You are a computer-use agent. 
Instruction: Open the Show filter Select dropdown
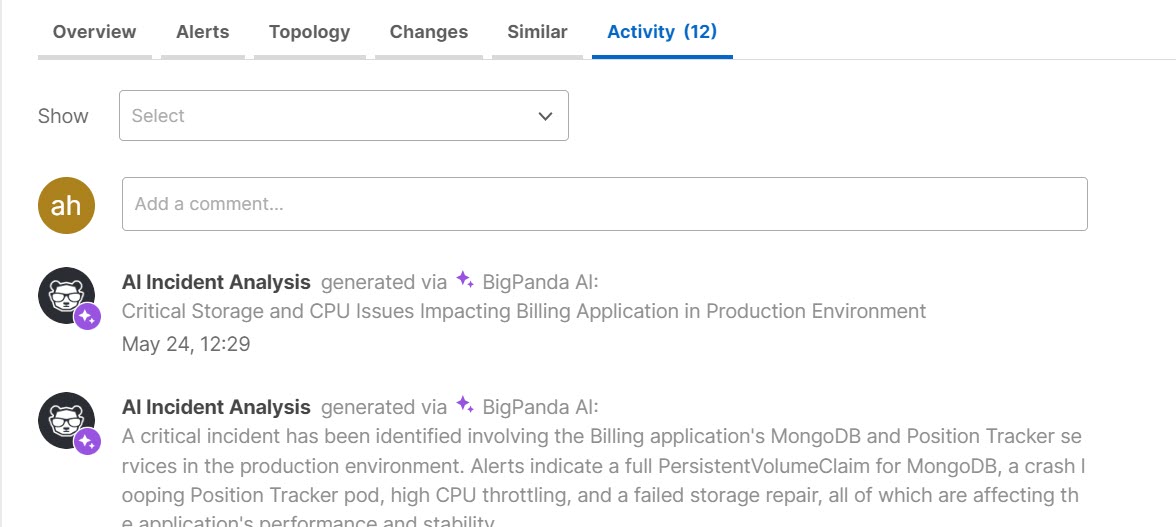pos(344,115)
